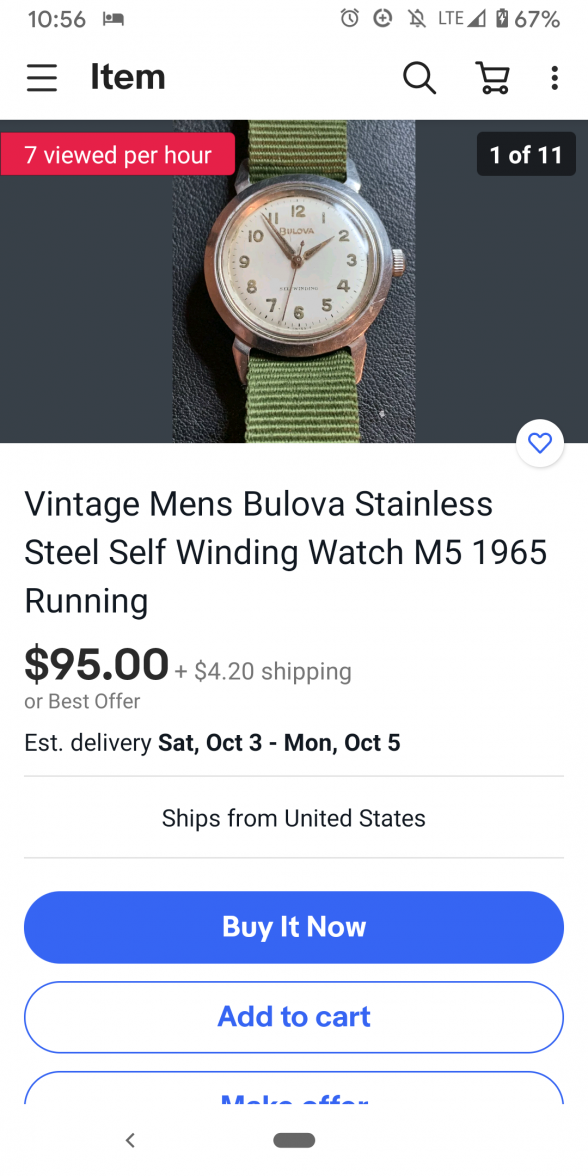Tap the 1 of 11 photo counter
This screenshot has height=1176, width=588.
click(526, 154)
